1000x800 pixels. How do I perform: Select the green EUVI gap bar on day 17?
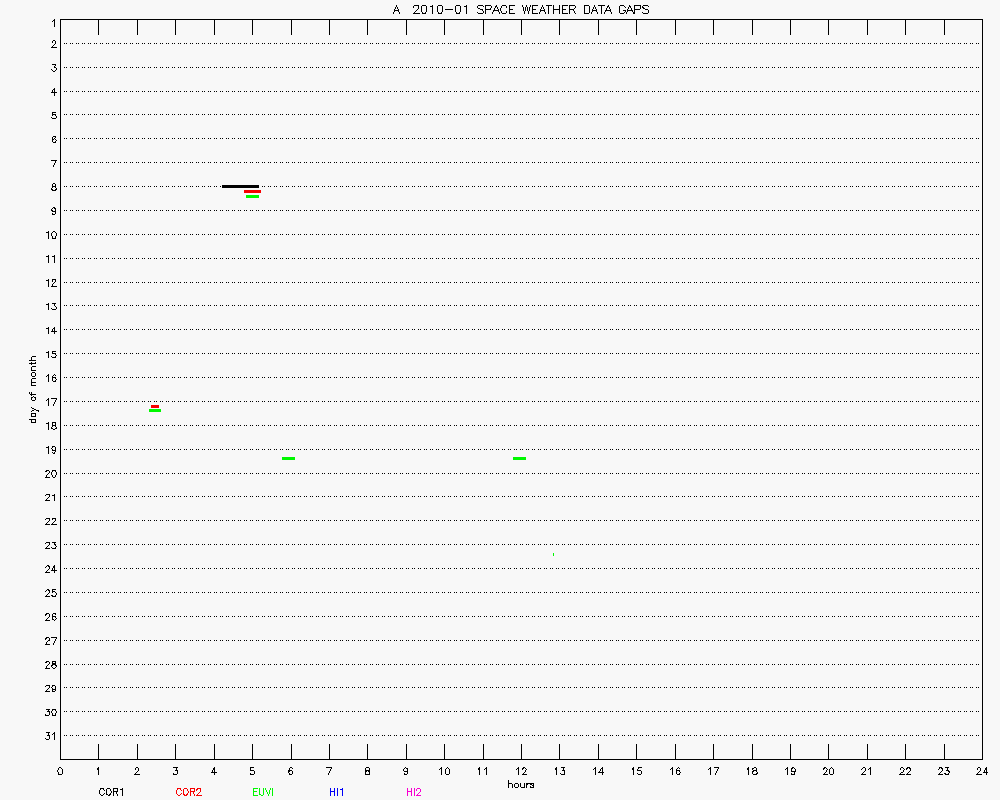click(155, 410)
